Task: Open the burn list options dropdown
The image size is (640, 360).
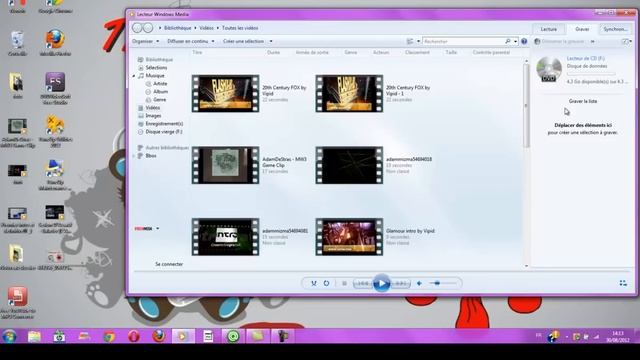Action: pos(627,41)
